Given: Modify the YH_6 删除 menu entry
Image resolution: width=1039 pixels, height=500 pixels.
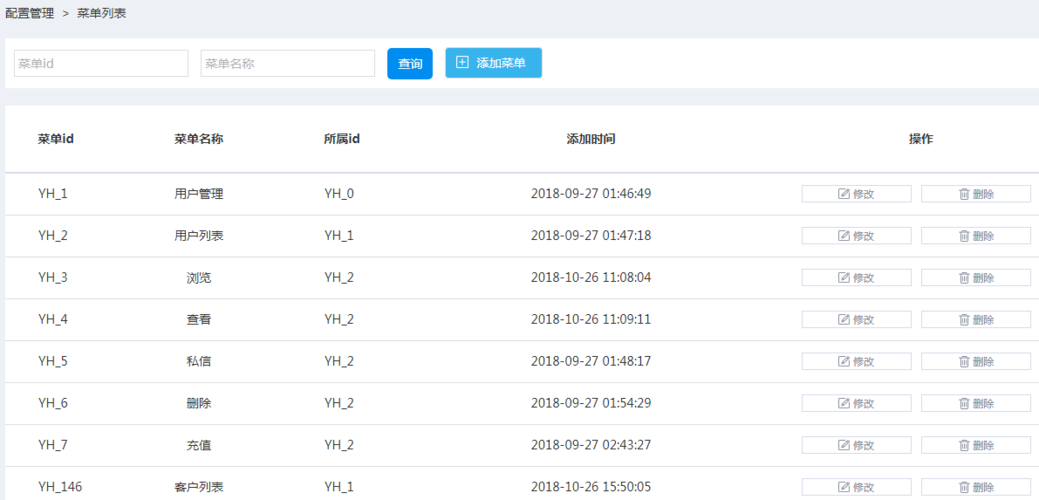Looking at the screenshot, I should (856, 404).
